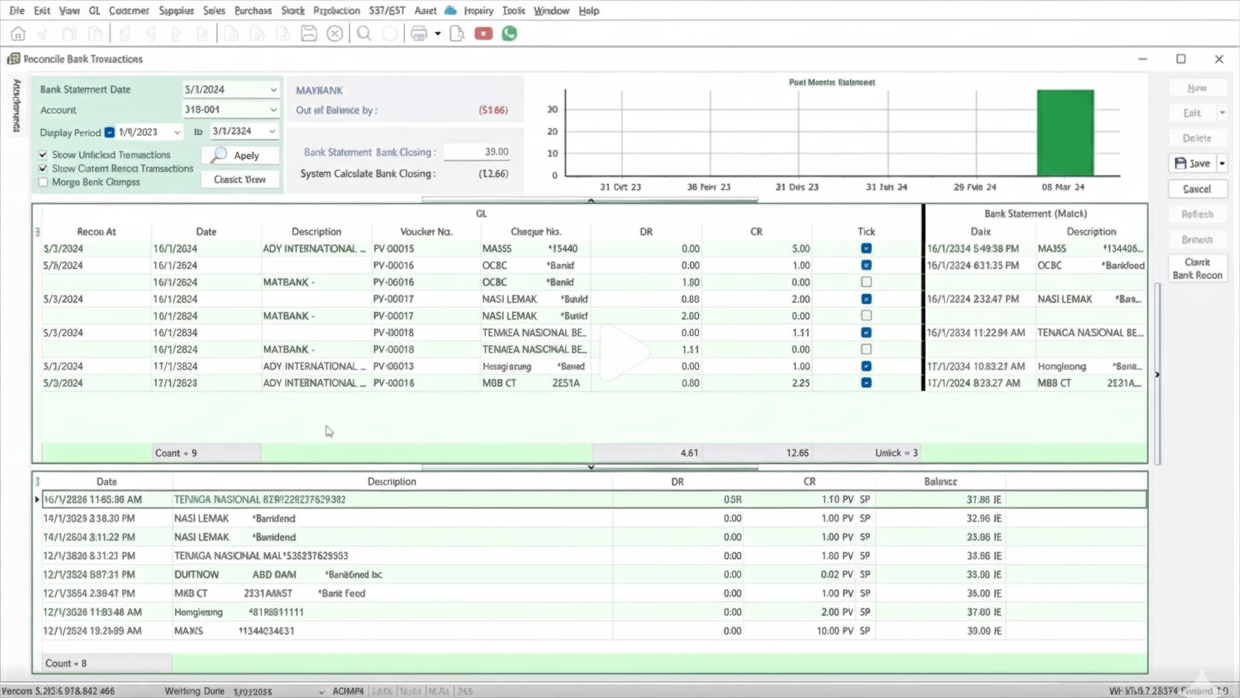Open the Bank Statement Date dropdown
Image resolution: width=1240 pixels, height=698 pixels.
(x=273, y=90)
